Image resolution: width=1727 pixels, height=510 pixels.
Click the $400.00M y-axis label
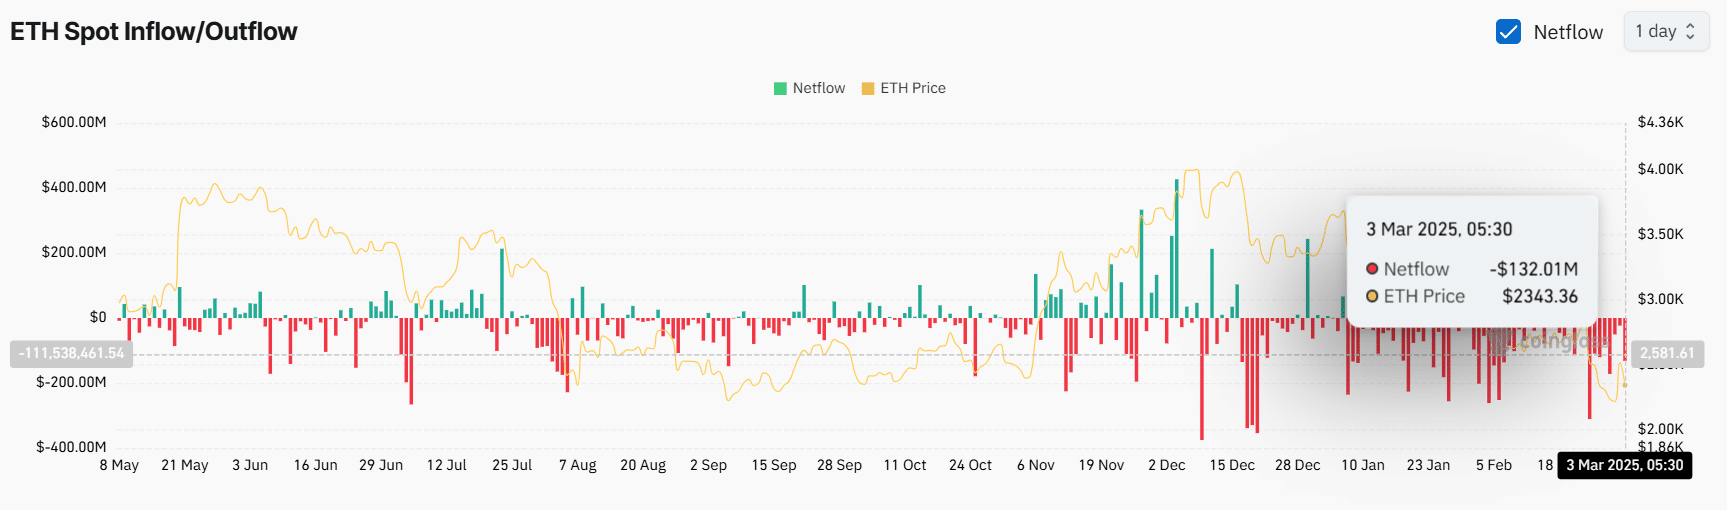[74, 187]
